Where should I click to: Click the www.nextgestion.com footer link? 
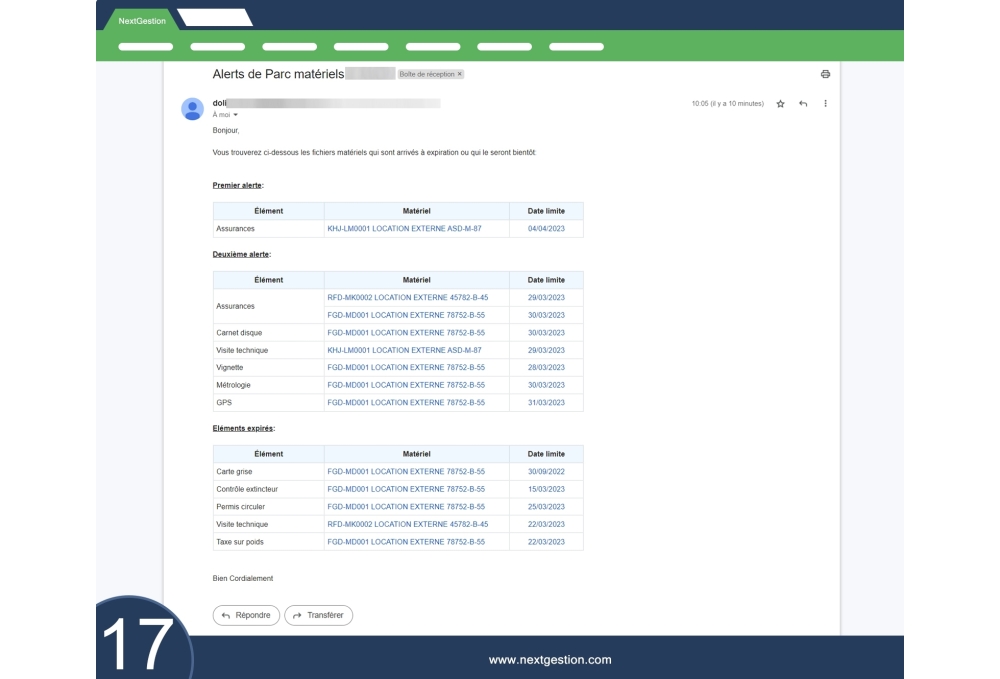549,660
